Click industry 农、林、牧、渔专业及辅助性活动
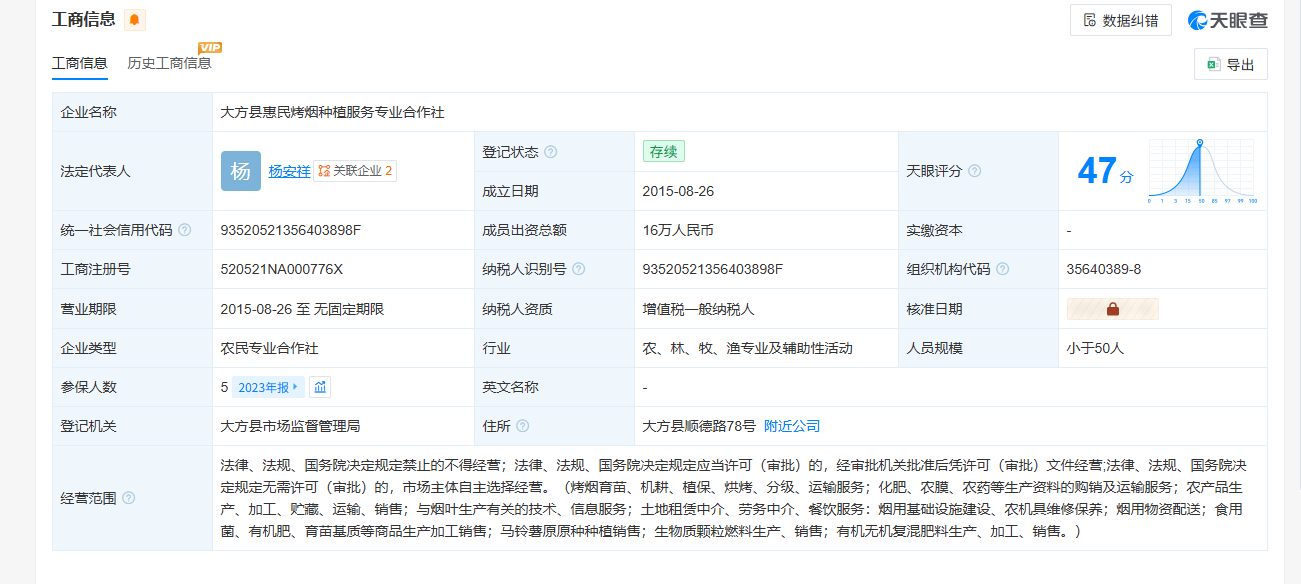Image resolution: width=1301 pixels, height=584 pixels. pyautogui.click(x=748, y=348)
